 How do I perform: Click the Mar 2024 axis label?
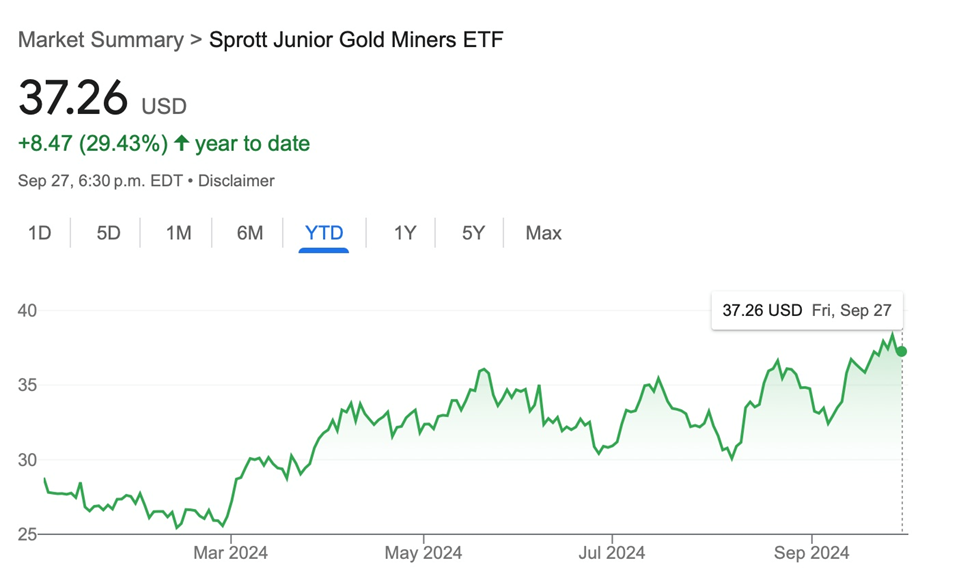(x=230, y=552)
